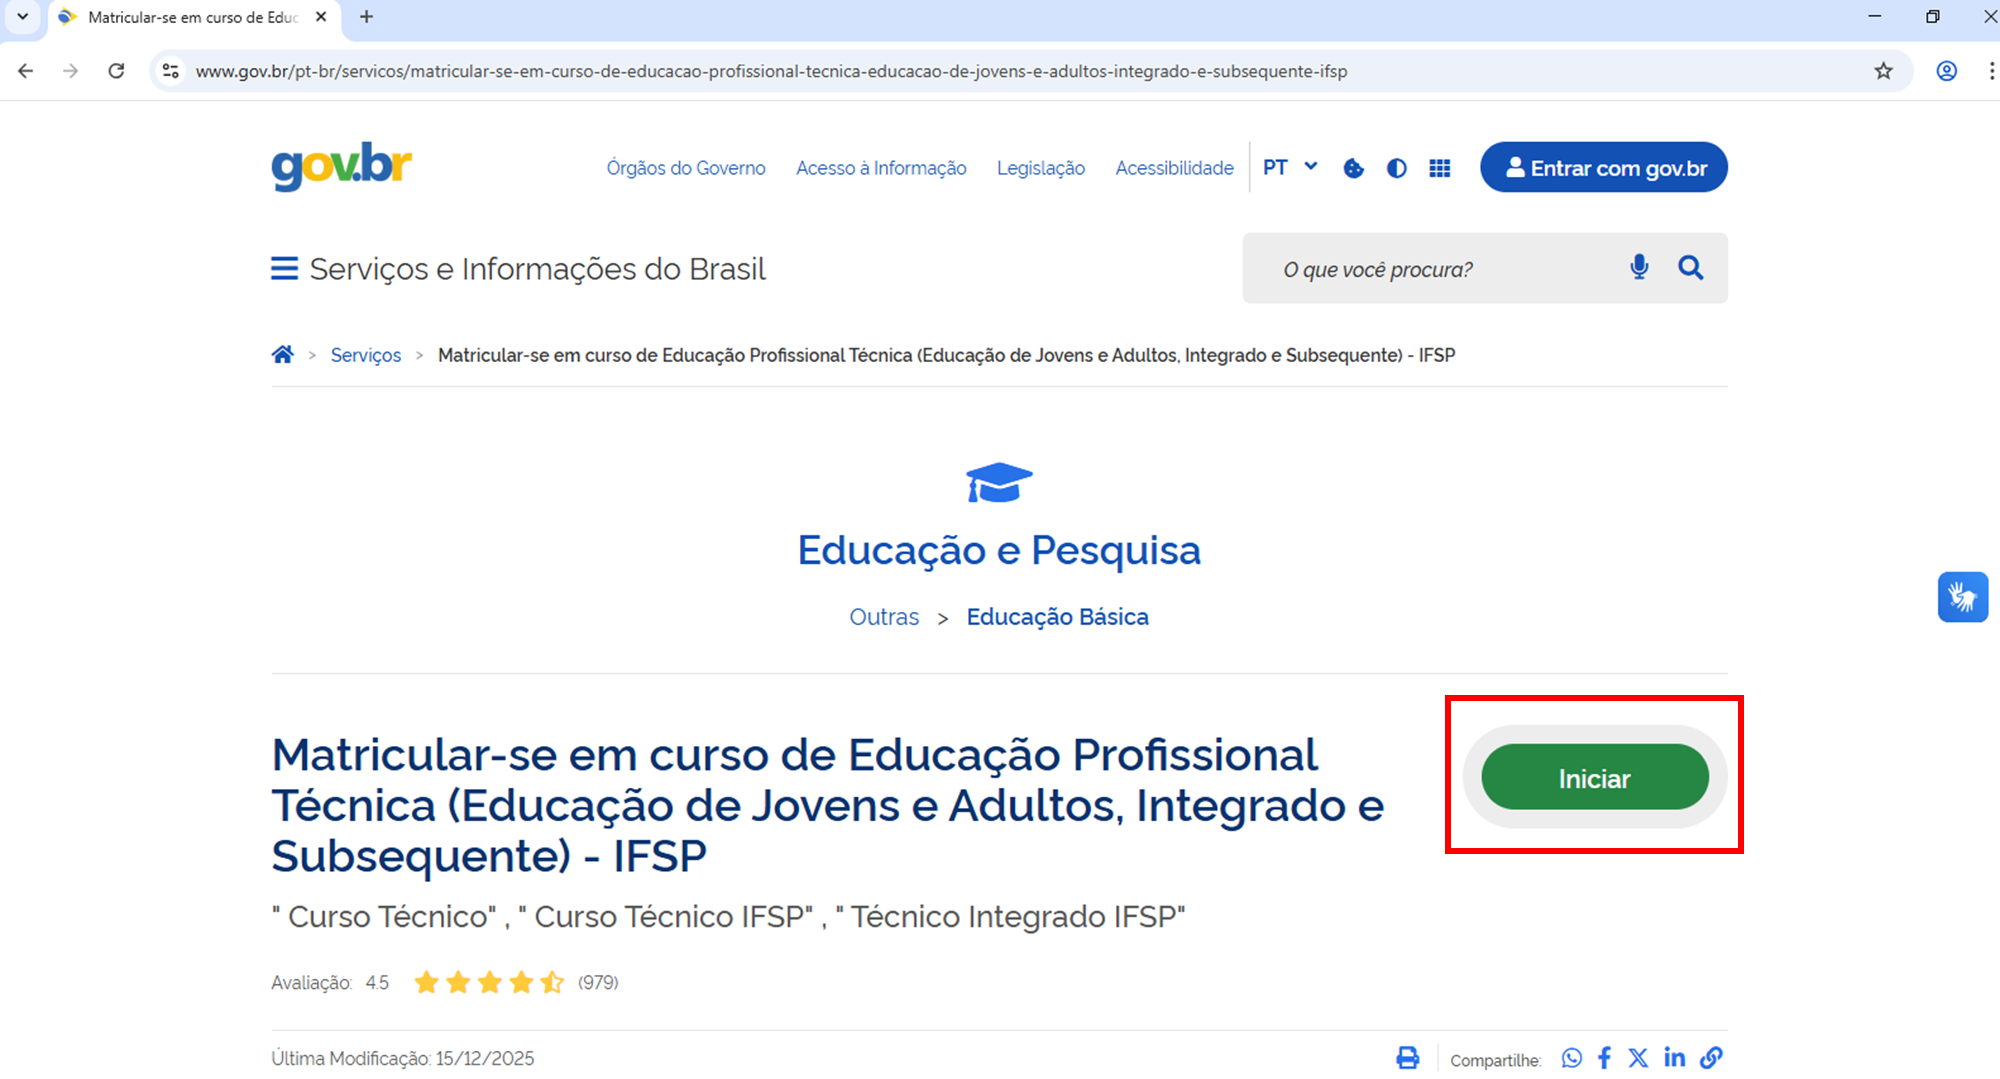The width and height of the screenshot is (2000, 1079).
Task: Open Órgãos do Governo menu item
Action: pyautogui.click(x=686, y=168)
